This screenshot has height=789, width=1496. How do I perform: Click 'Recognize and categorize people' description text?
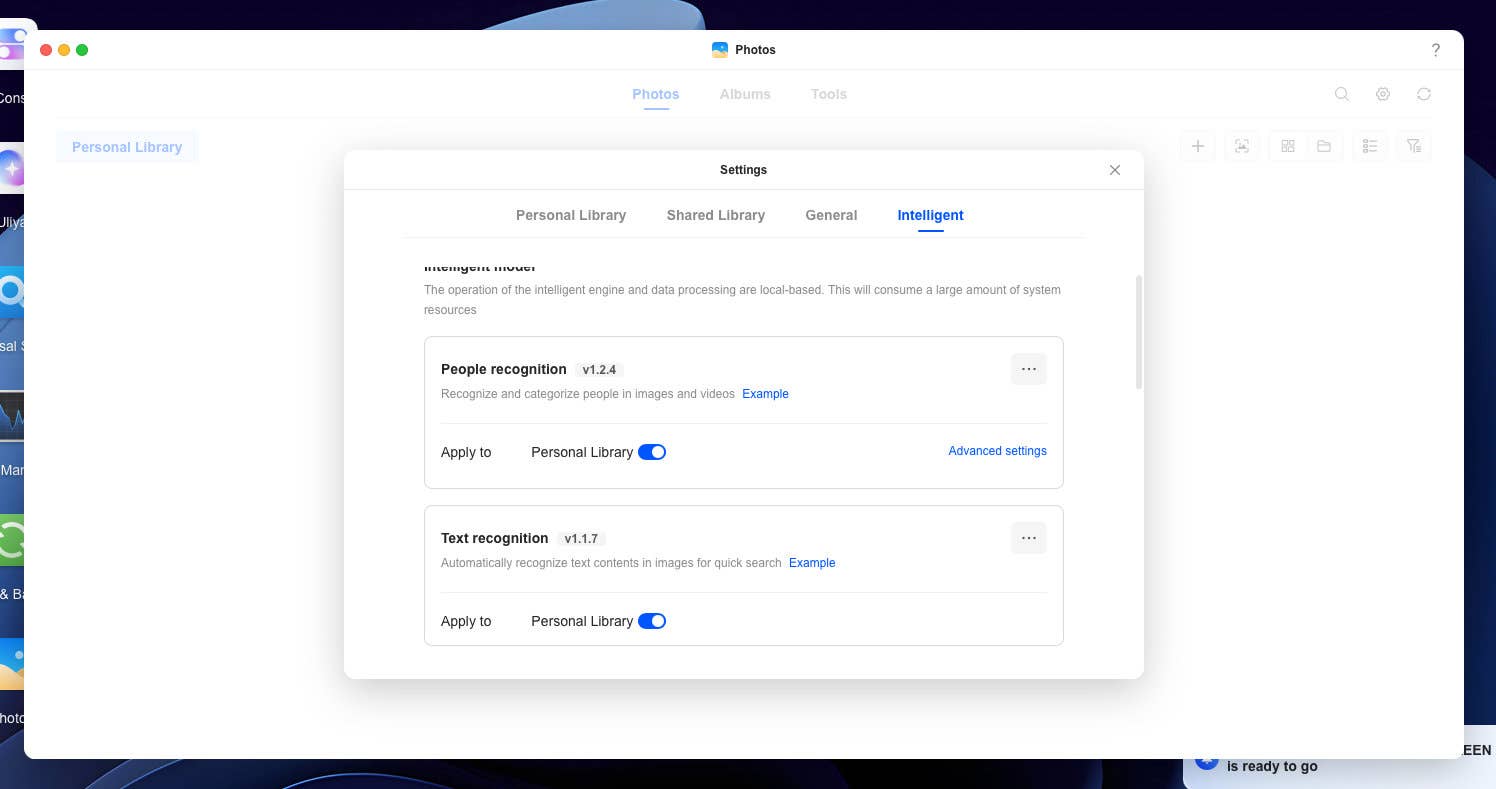coord(588,394)
